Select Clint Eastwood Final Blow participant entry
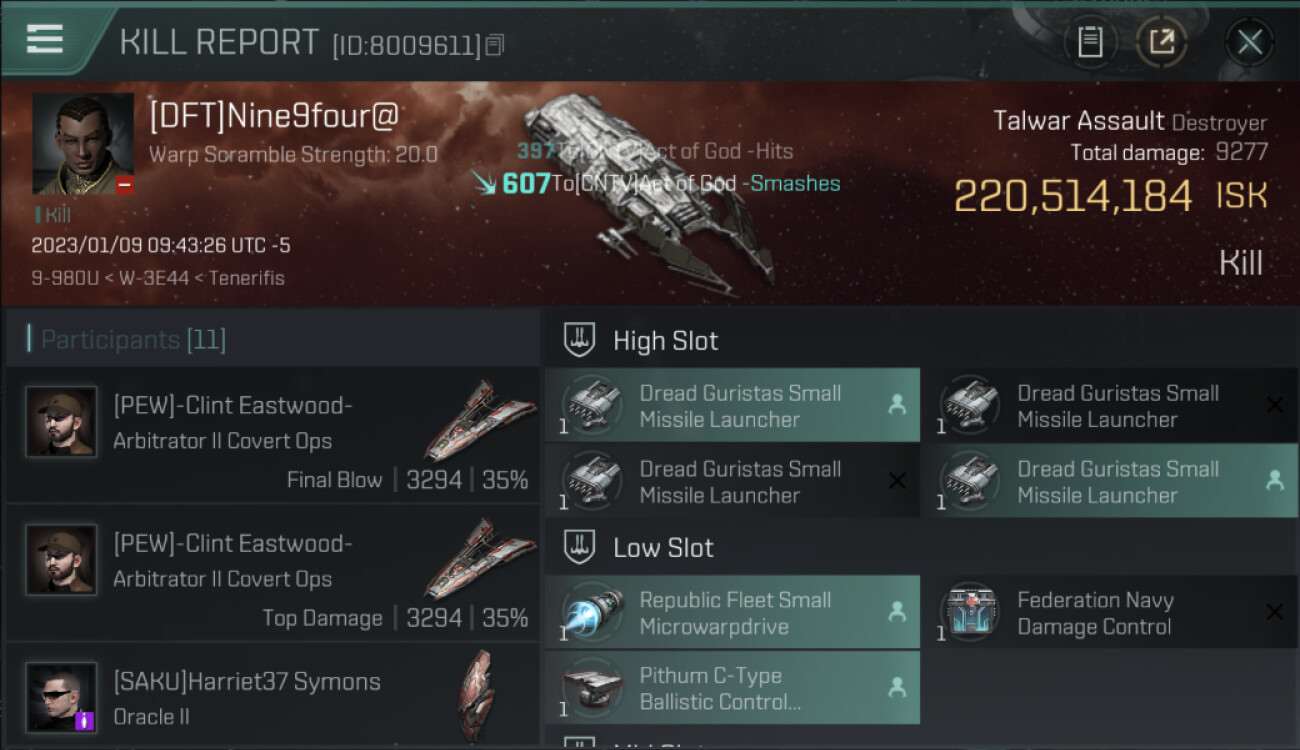Viewport: 1300px width, 750px height. [x=272, y=434]
